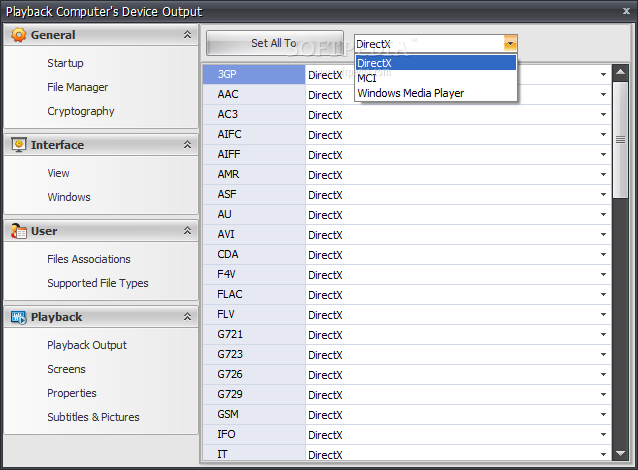Screen dimensions: 638x470
Task: Select the 3GP format row
Action: pos(254,74)
